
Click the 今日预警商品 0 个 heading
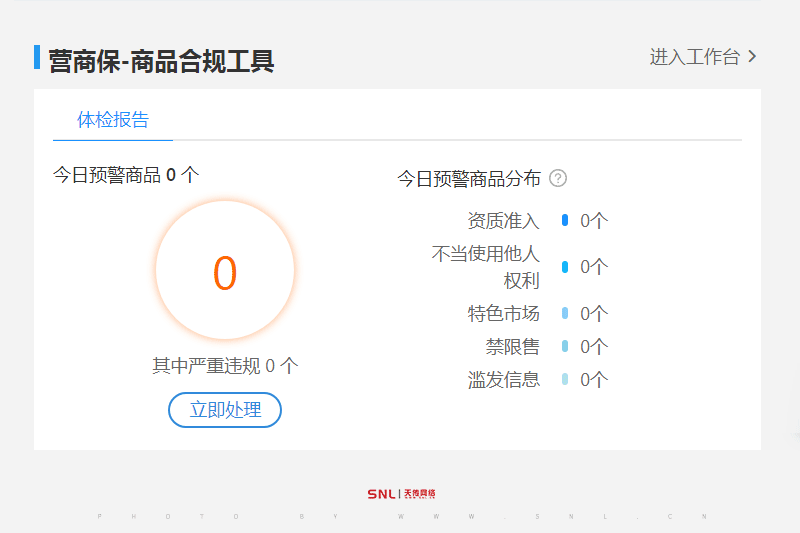pyautogui.click(x=126, y=175)
